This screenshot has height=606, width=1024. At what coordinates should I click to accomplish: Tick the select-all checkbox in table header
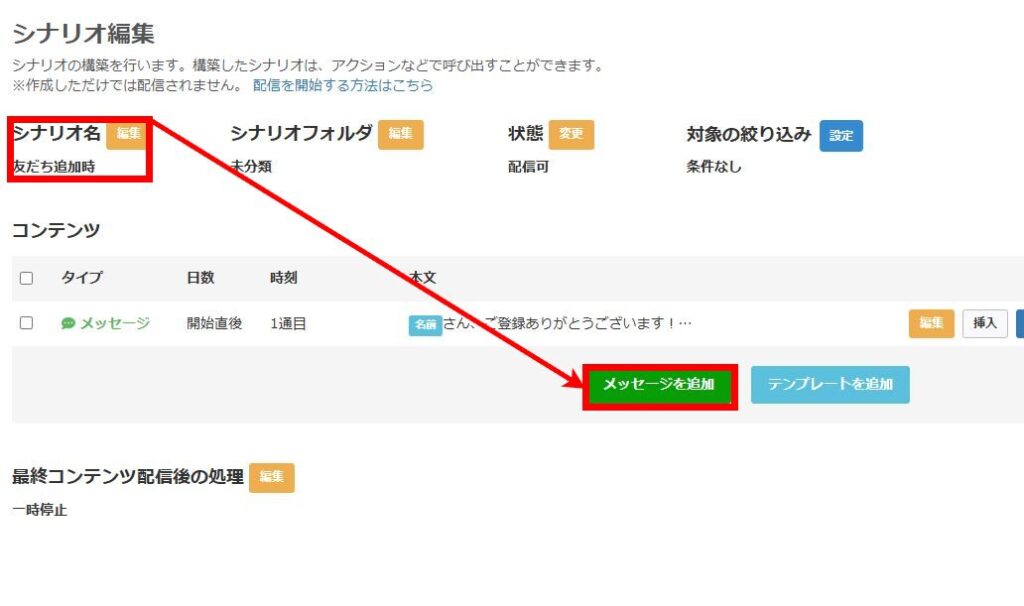tap(26, 278)
